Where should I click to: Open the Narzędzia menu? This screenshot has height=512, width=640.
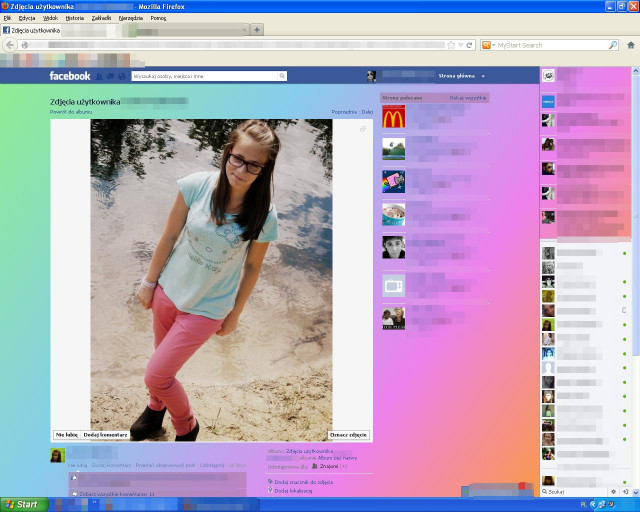tap(131, 18)
